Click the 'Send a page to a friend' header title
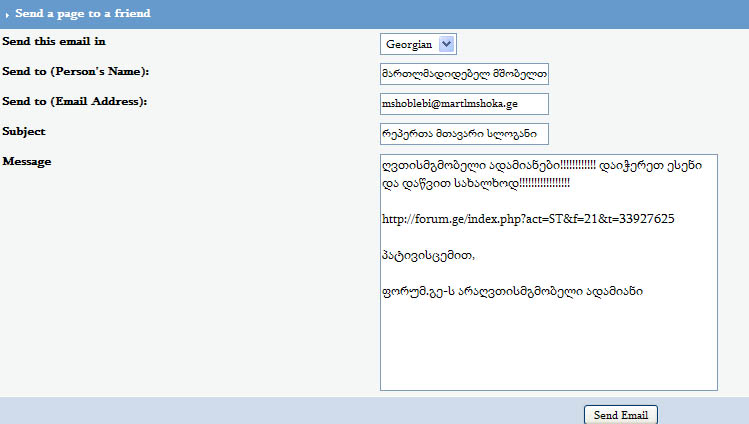The height and width of the screenshot is (424, 749). 83,13
